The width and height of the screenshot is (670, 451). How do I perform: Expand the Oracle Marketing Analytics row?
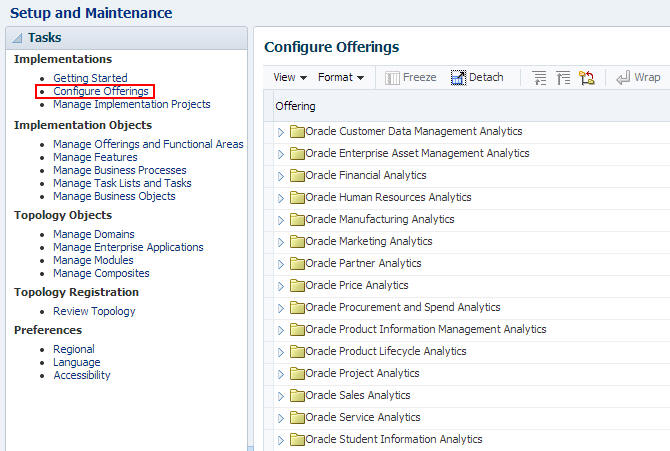click(x=281, y=242)
